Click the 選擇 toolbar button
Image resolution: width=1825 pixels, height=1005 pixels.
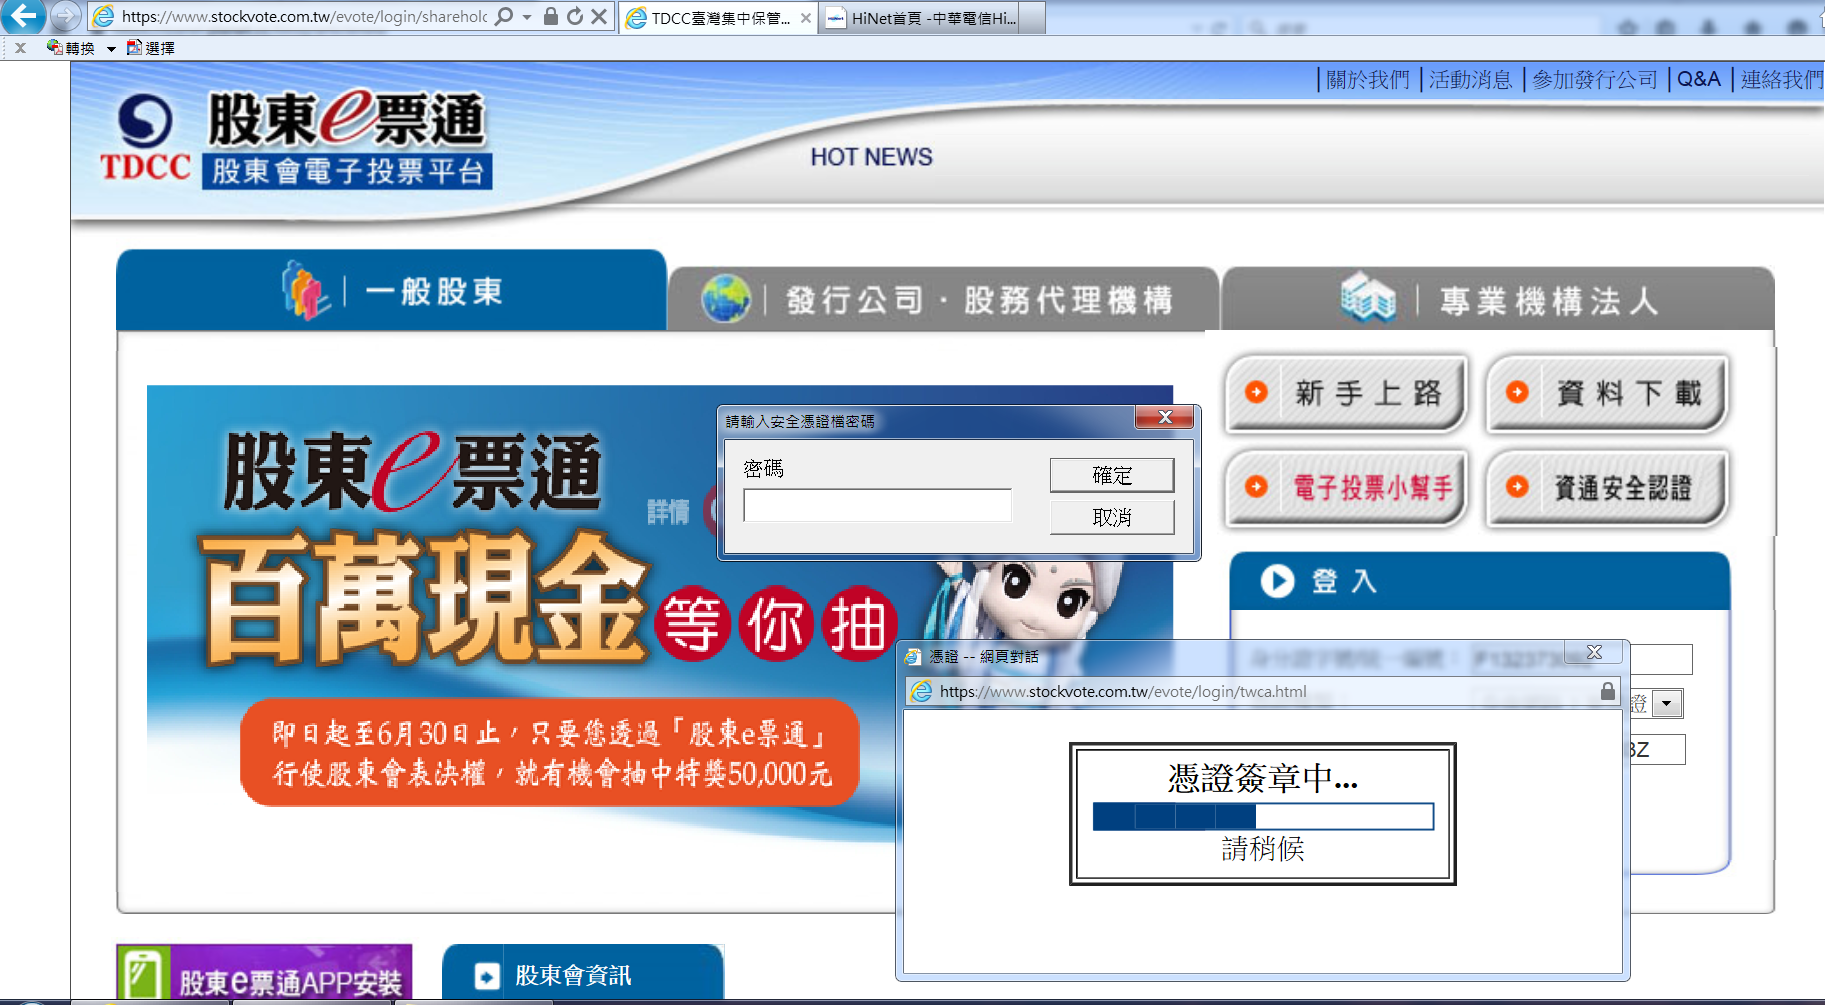(151, 48)
